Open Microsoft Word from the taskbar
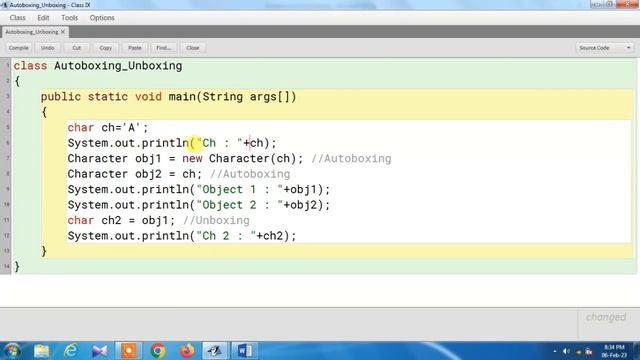The width and height of the screenshot is (640, 360). (x=244, y=351)
